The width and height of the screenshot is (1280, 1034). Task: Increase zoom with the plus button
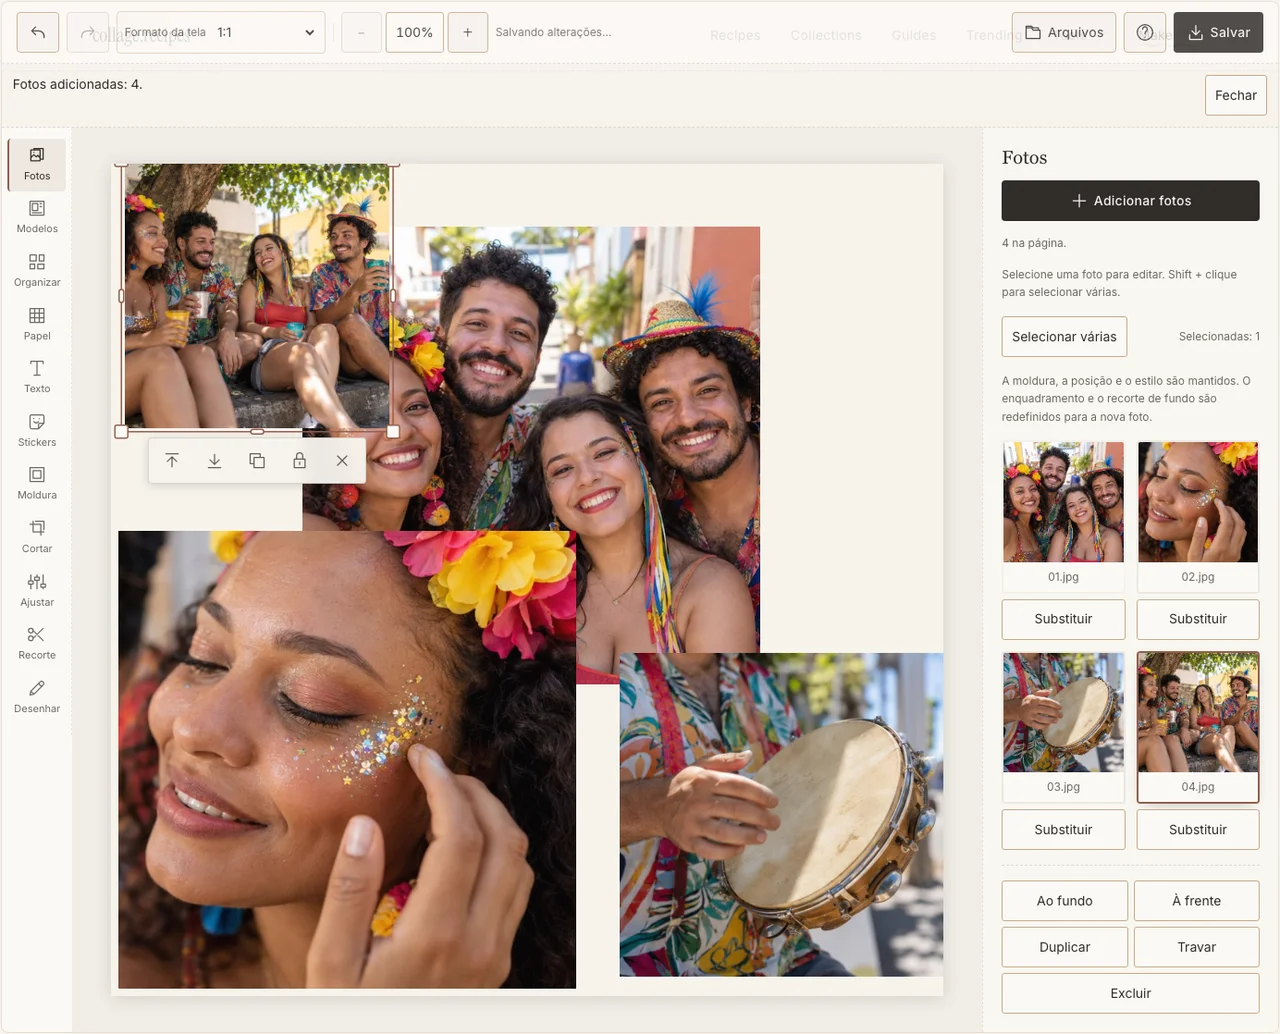(467, 32)
